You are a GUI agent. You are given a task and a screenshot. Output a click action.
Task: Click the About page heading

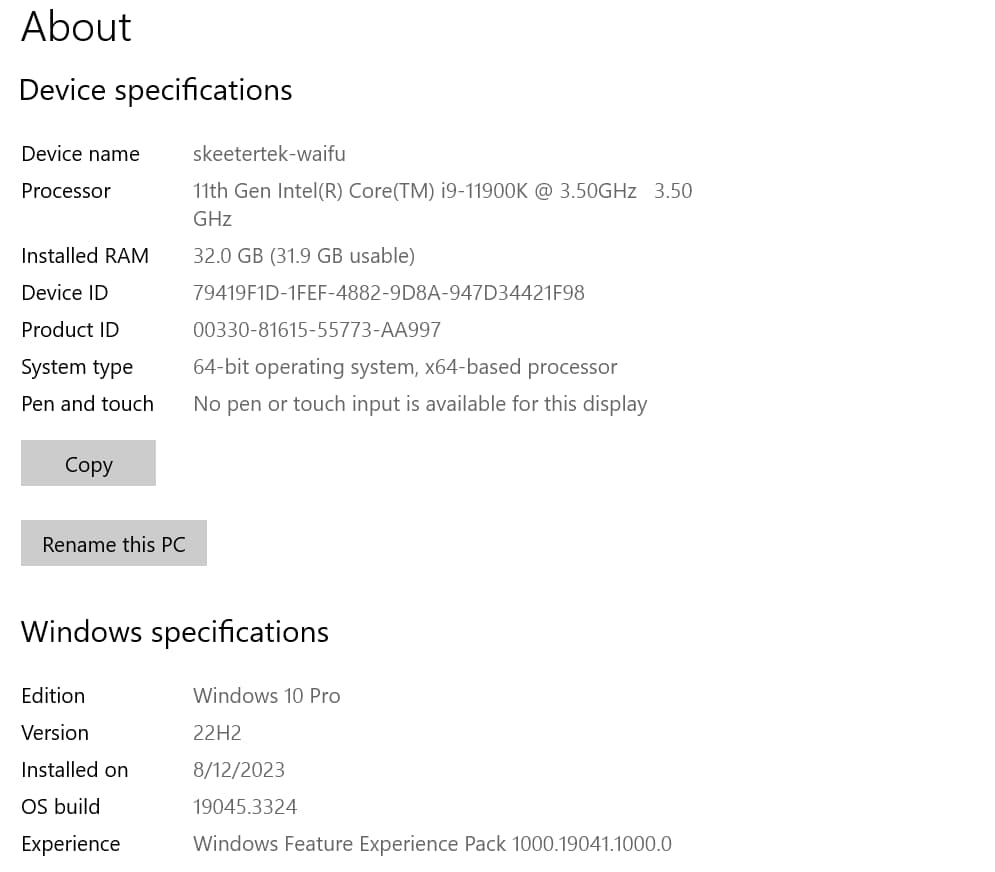[x=76, y=27]
